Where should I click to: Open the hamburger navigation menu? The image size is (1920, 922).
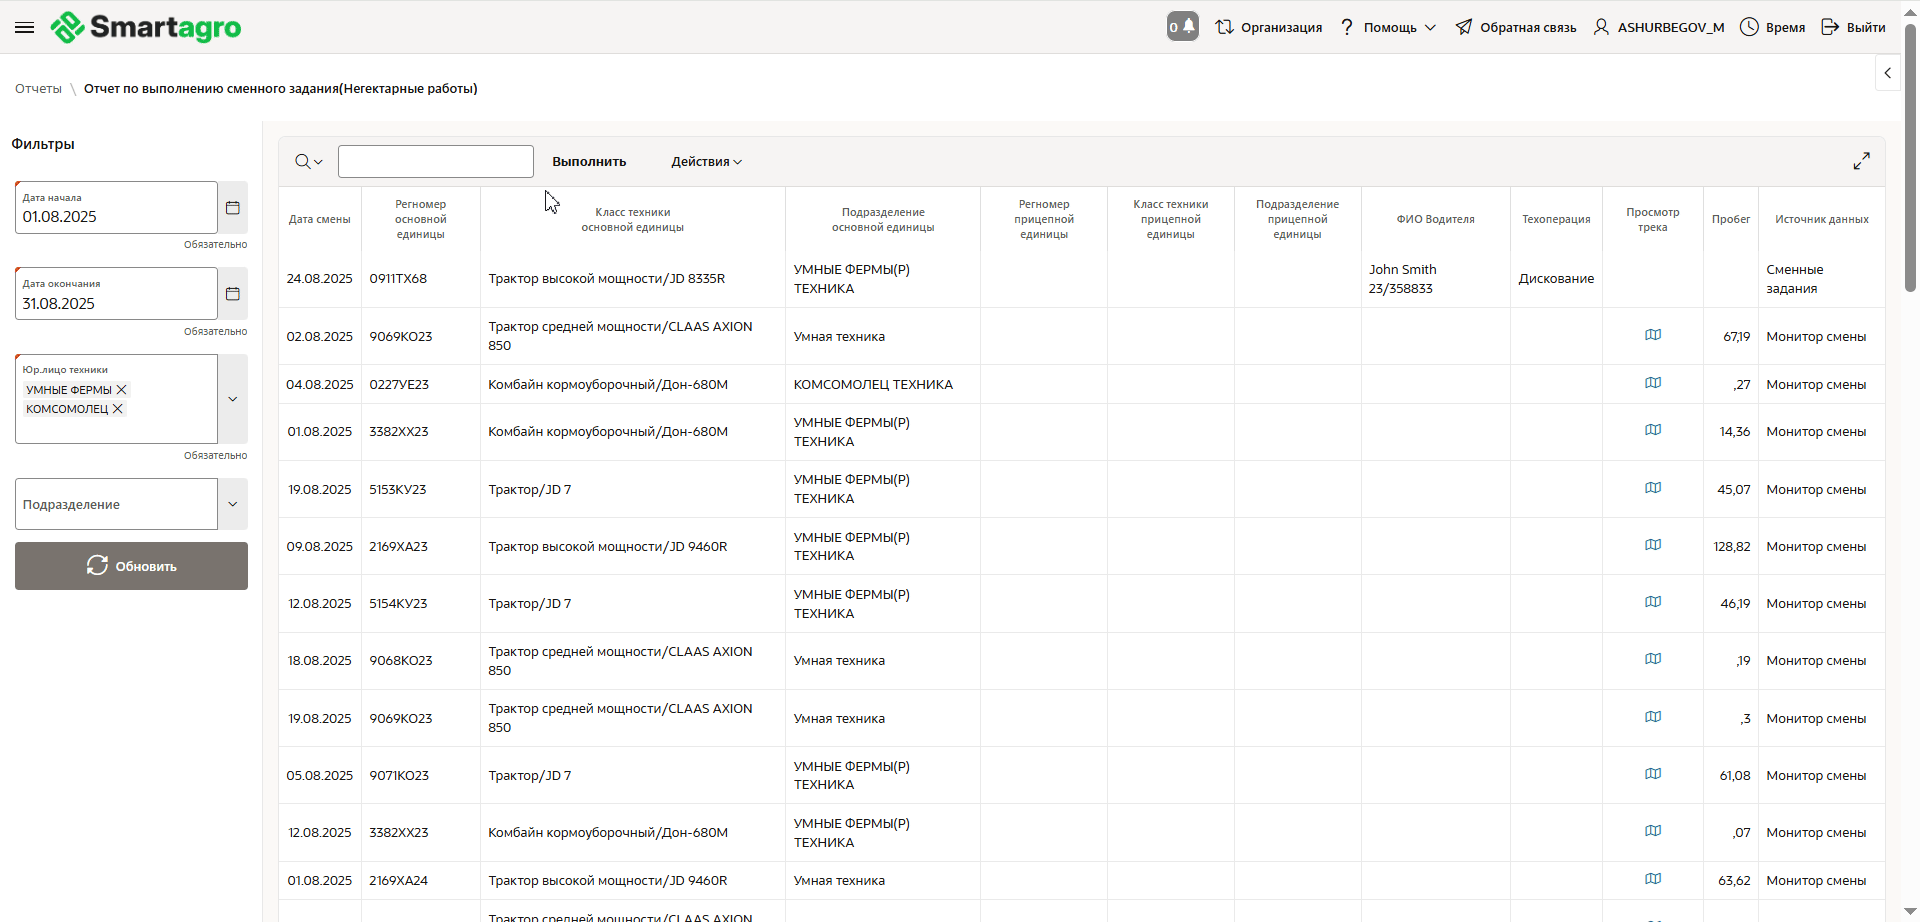click(25, 27)
